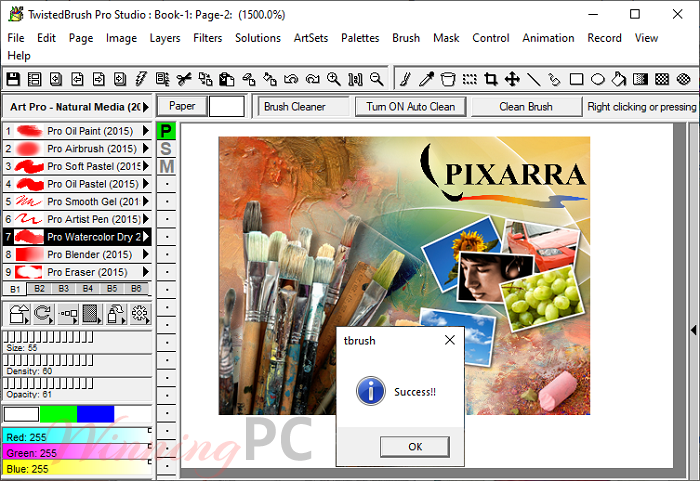Close the tbrush Success dialog
This screenshot has width=700, height=481.
pos(450,340)
